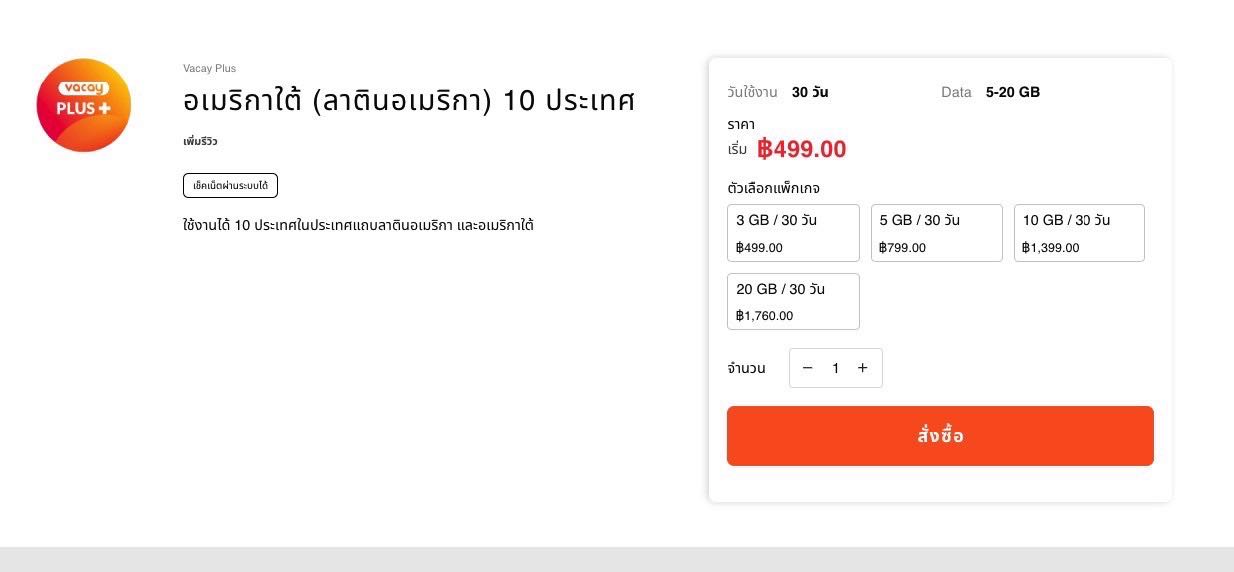Click the สั่งซื้อ order button
Image resolution: width=1234 pixels, height=572 pixels.
[x=940, y=436]
